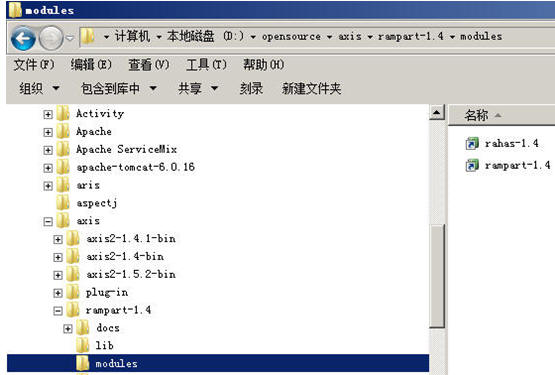
Task: Open dropdown arrow after rampart-1.4 in path
Action: click(452, 37)
